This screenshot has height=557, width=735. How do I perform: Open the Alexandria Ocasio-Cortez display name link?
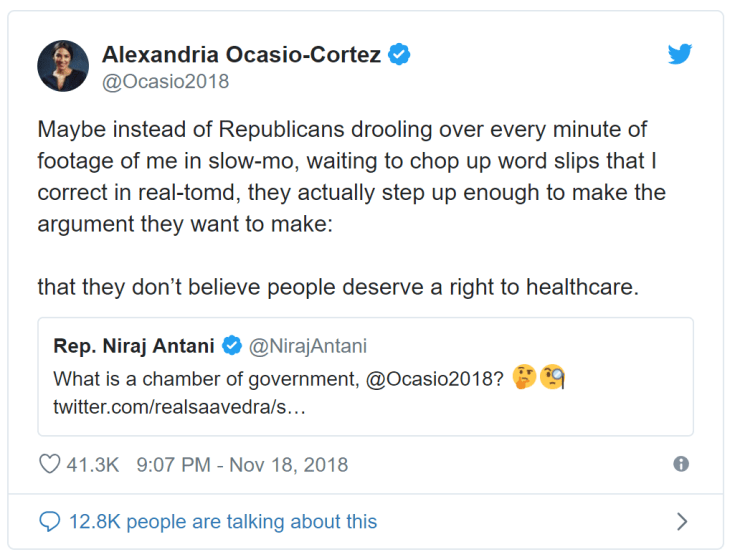241,55
